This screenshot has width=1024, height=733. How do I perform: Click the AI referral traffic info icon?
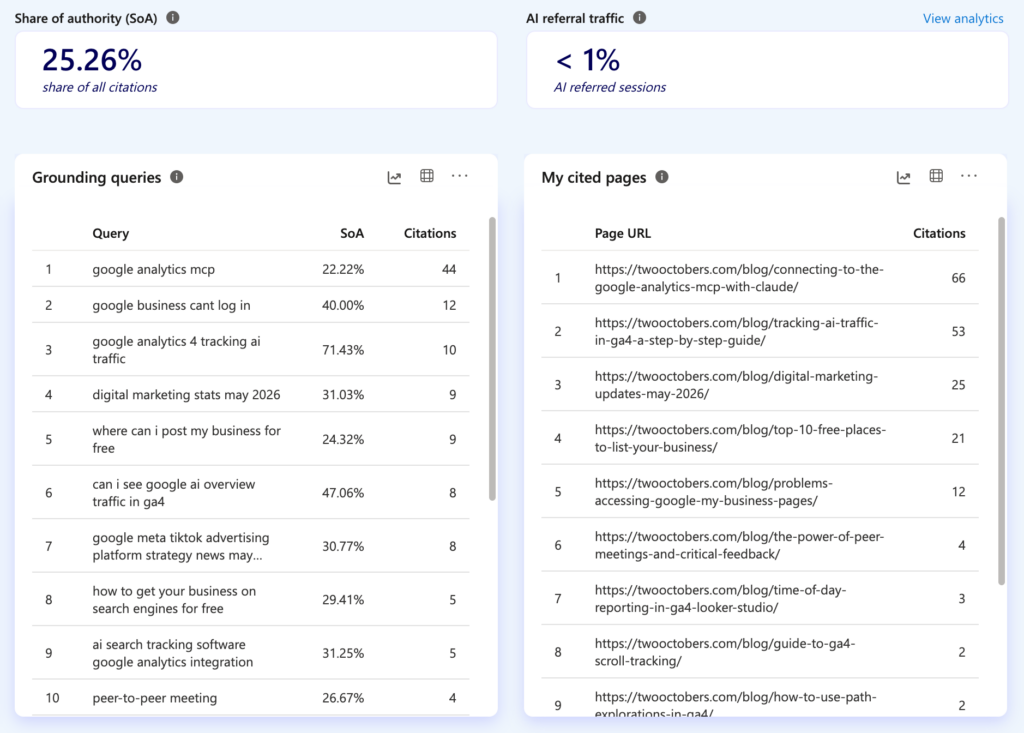[x=639, y=18]
